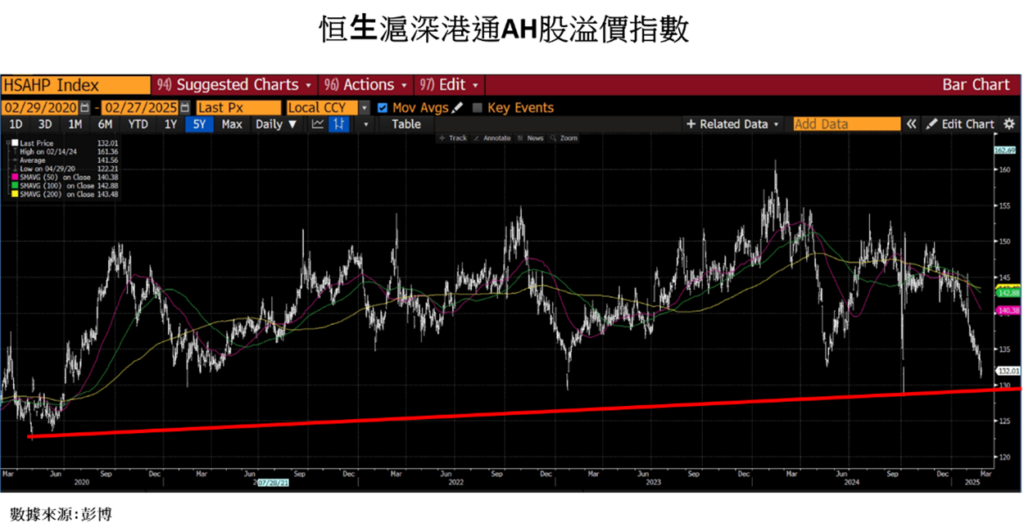Image resolution: width=1024 pixels, height=532 pixels.
Task: Uncheck the Mov Avgs checkbox
Action: point(383,107)
